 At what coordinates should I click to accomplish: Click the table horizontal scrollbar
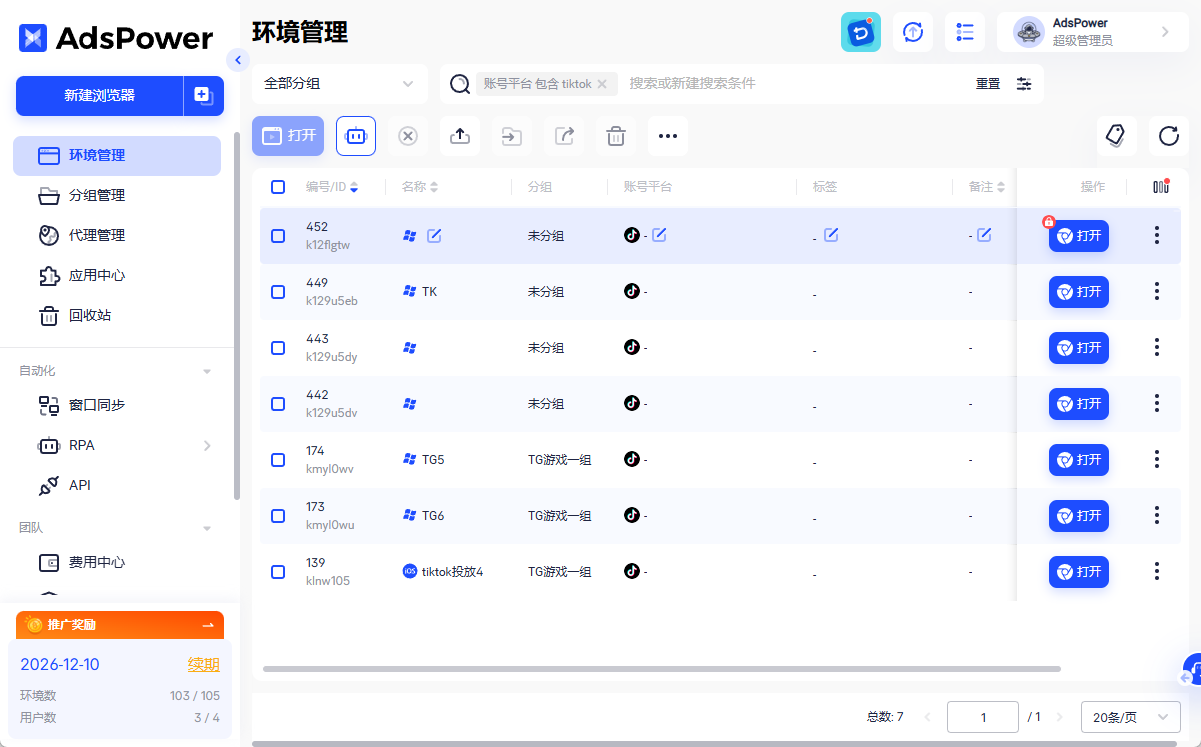point(661,669)
